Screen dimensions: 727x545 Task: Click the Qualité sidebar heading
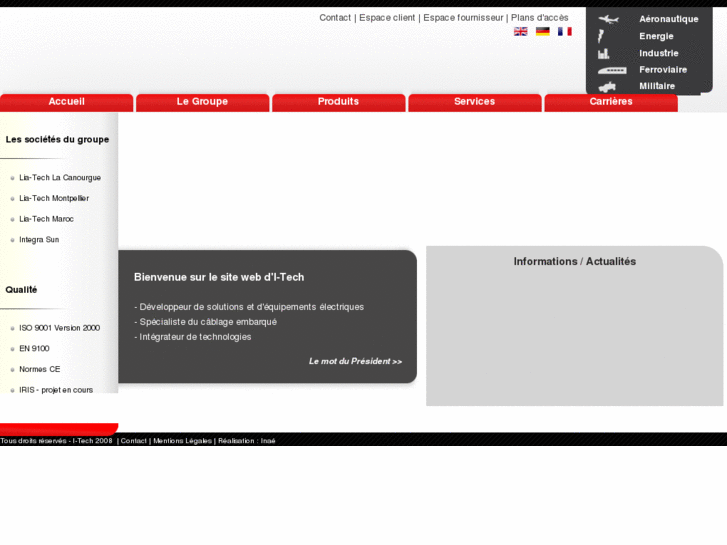coord(21,290)
